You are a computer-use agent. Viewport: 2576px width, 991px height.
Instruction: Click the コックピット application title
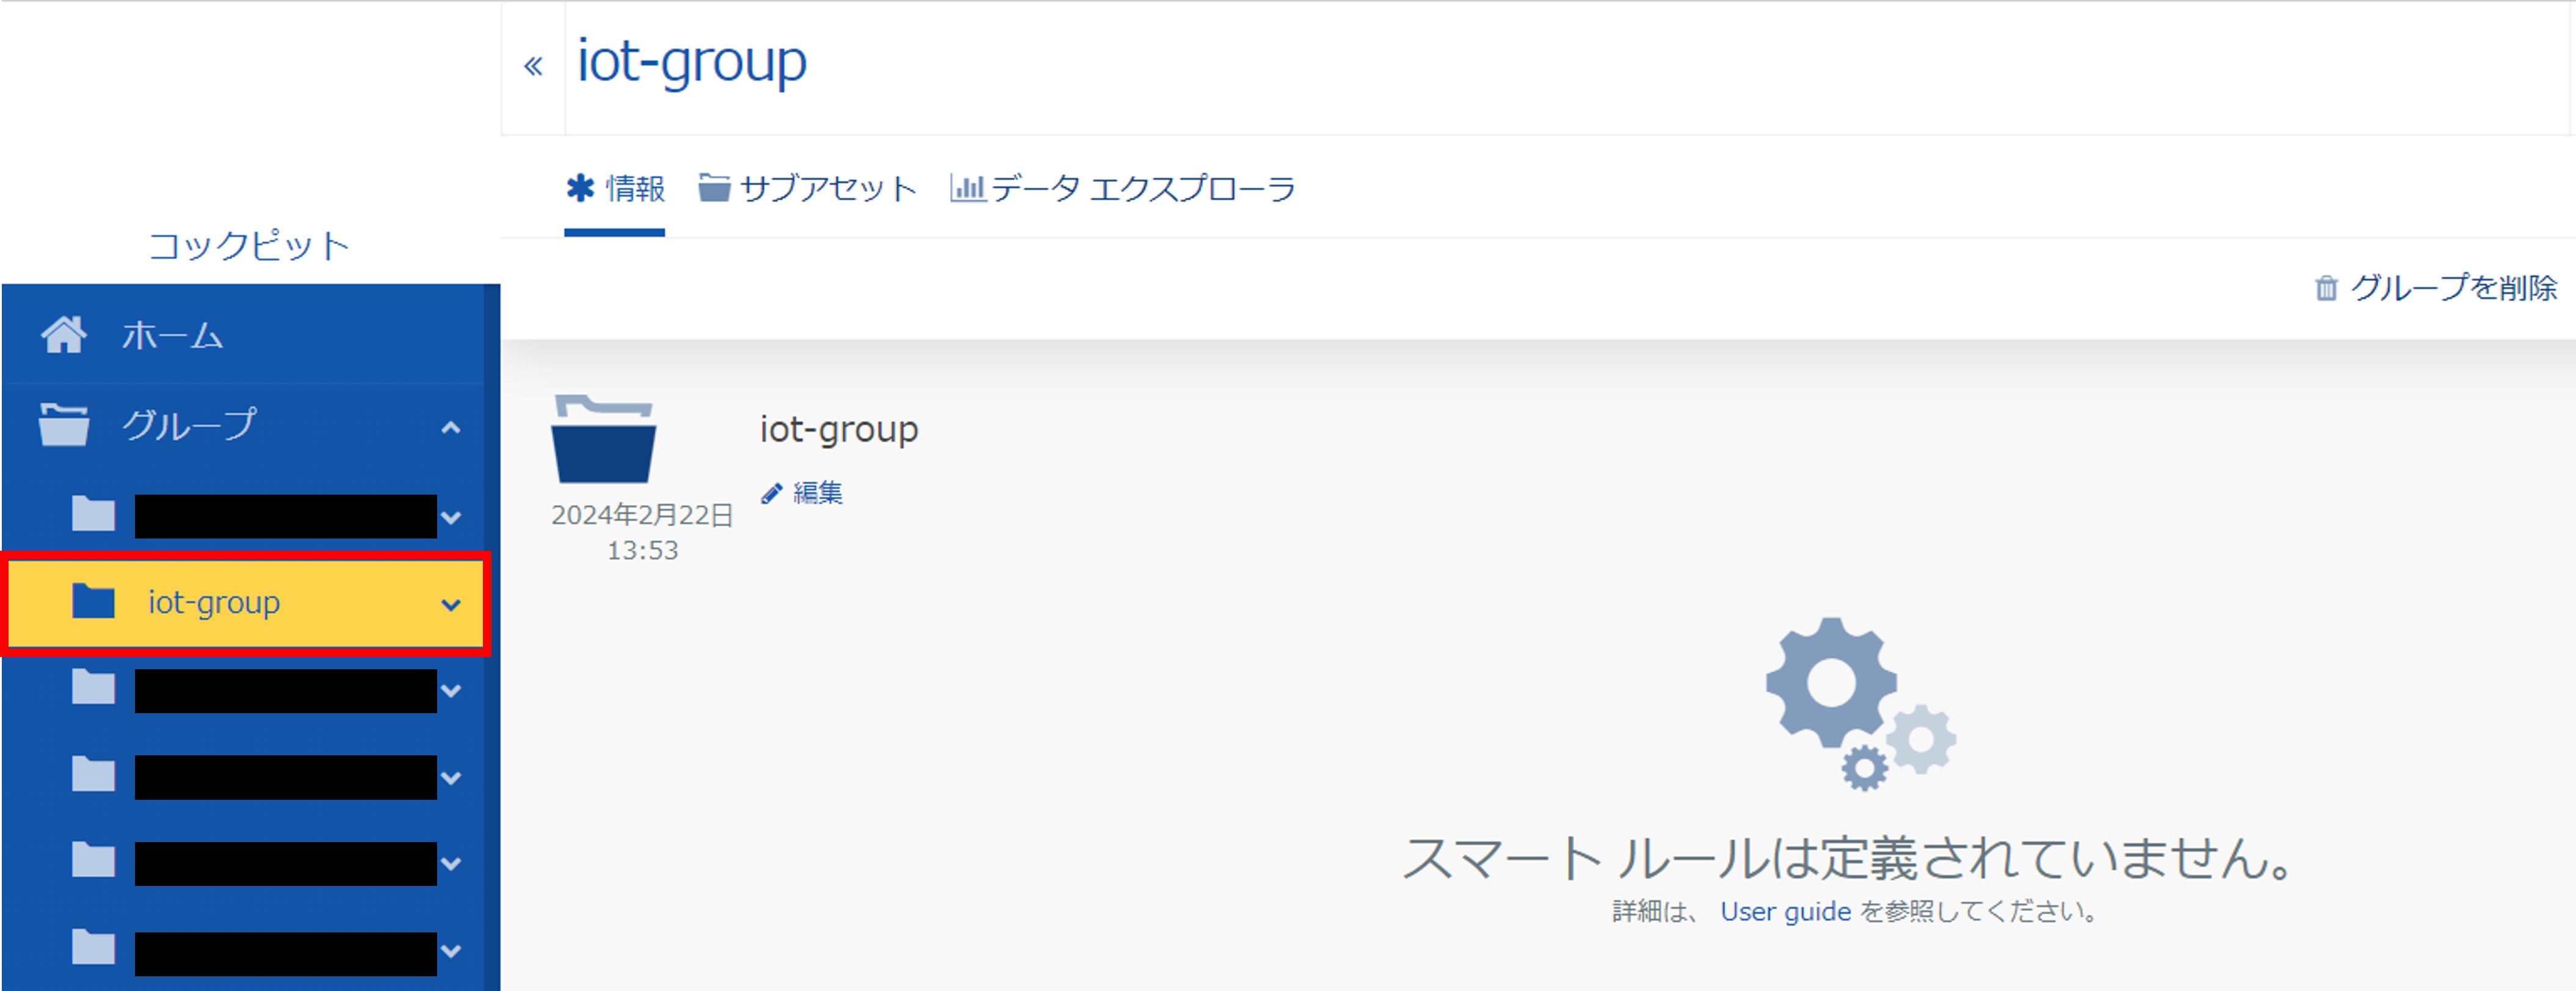point(249,246)
